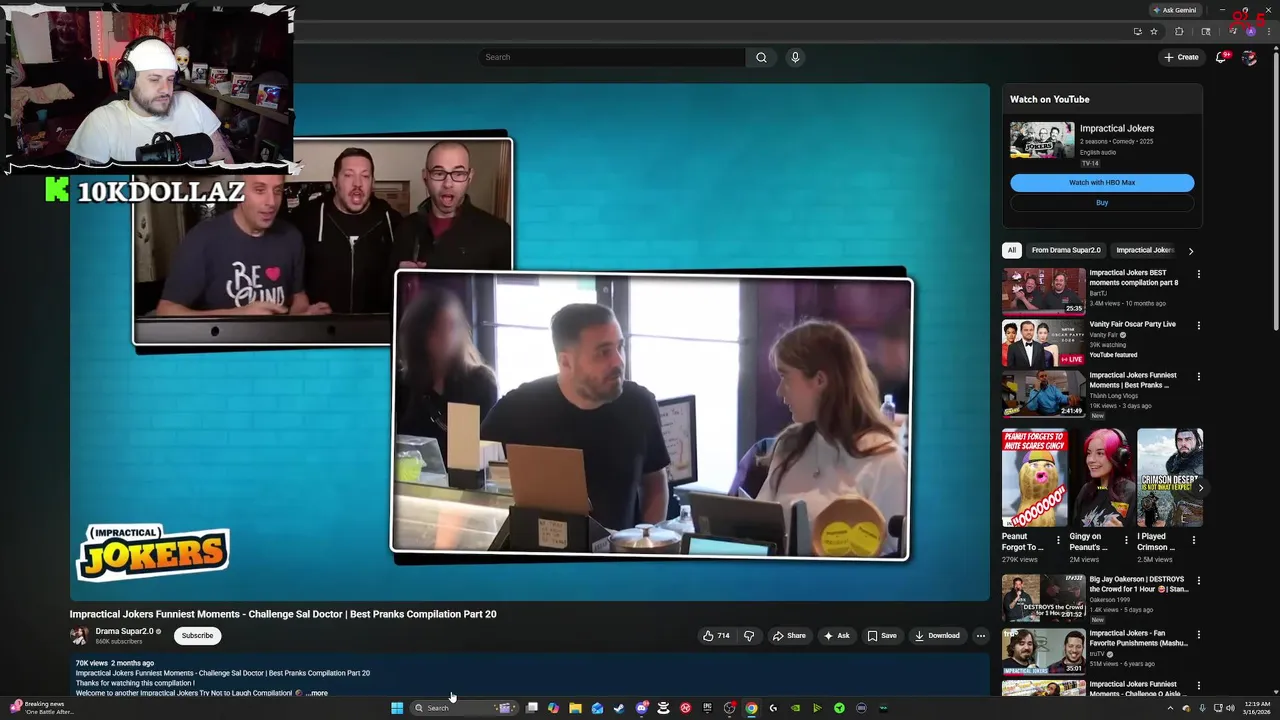The image size is (1280, 720).
Task: Open options for Vanity Fair Oscar Party Live
Action: pos(1198,325)
